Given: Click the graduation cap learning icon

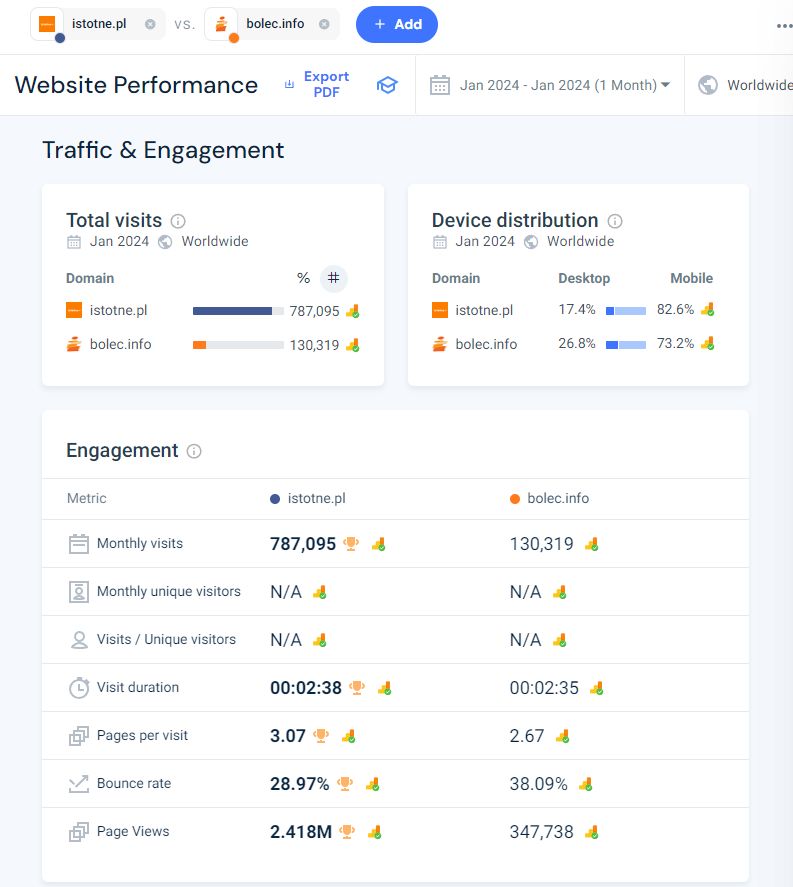Looking at the screenshot, I should [387, 85].
